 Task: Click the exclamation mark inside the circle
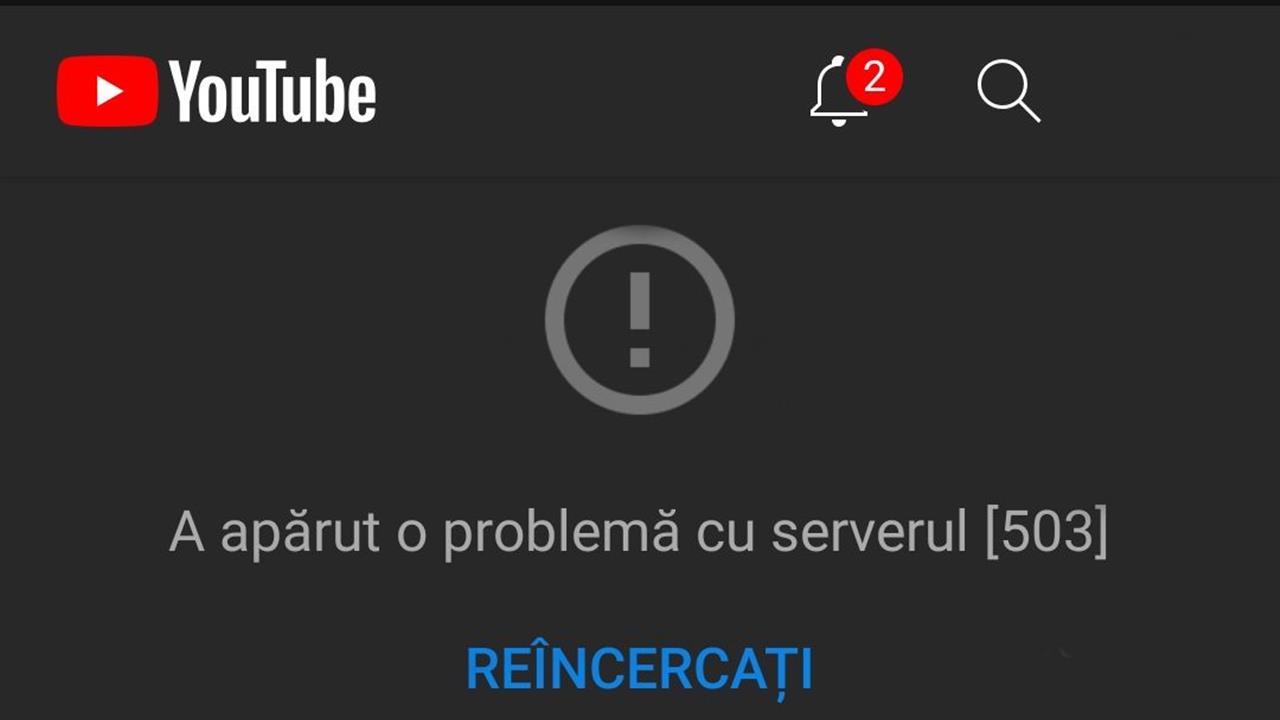click(x=640, y=319)
